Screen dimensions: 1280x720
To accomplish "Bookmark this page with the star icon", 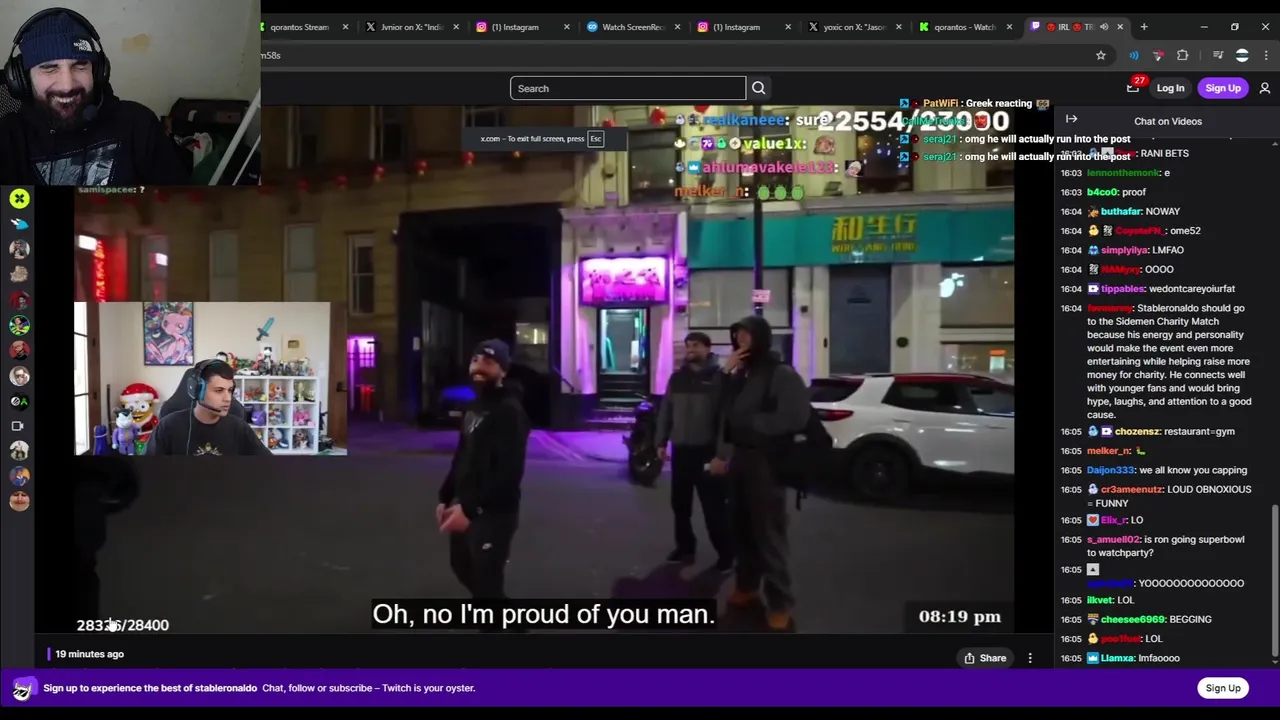I will [1100, 55].
